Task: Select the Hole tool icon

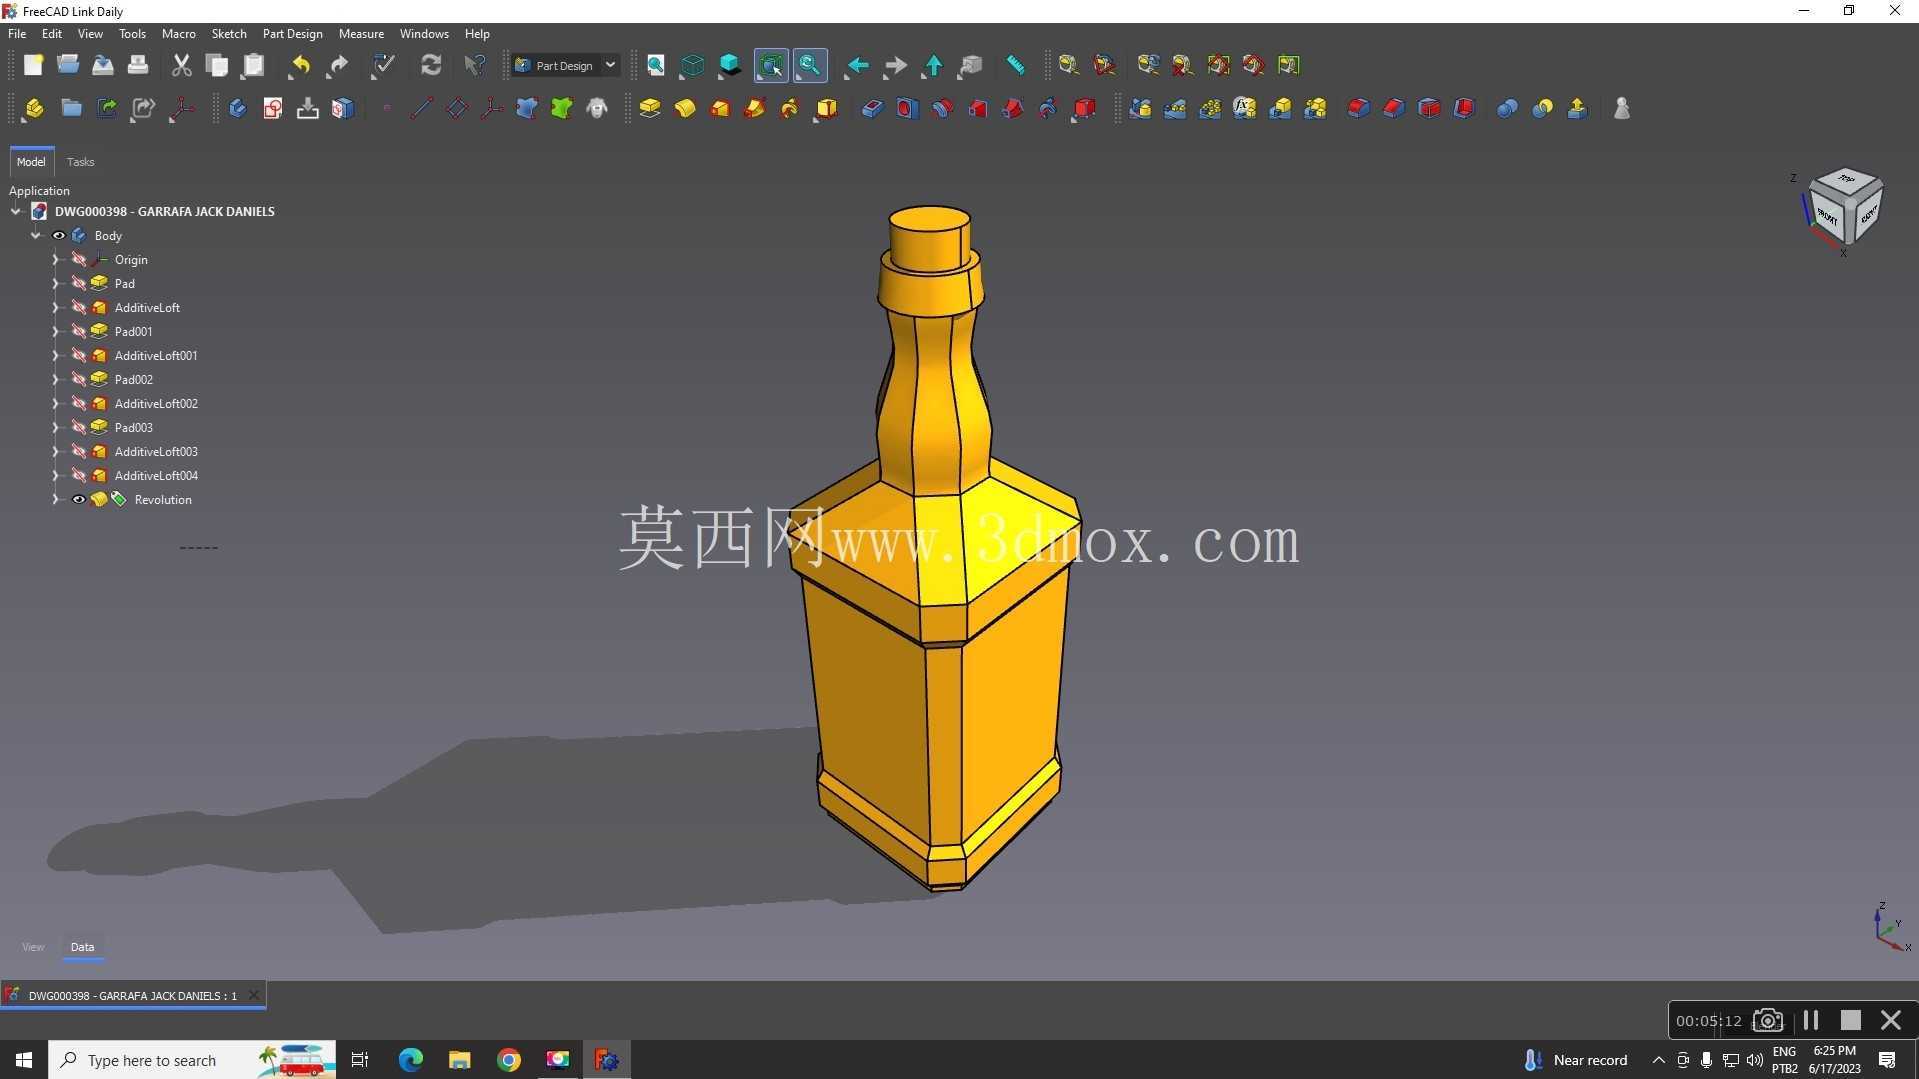Action: 907,109
